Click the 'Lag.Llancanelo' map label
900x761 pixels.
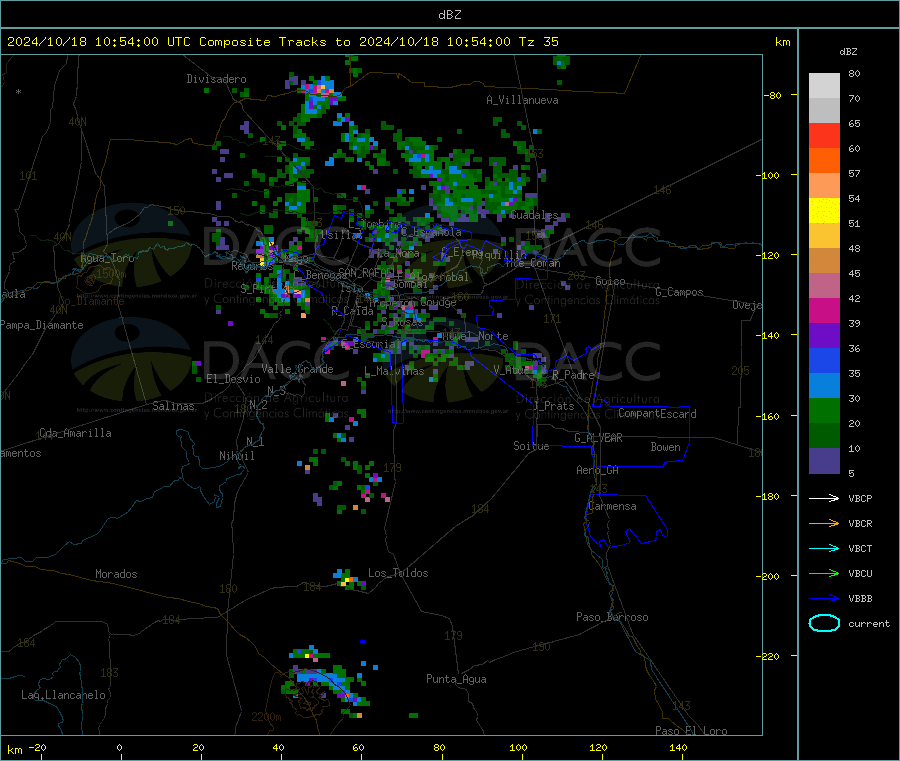pos(63,695)
